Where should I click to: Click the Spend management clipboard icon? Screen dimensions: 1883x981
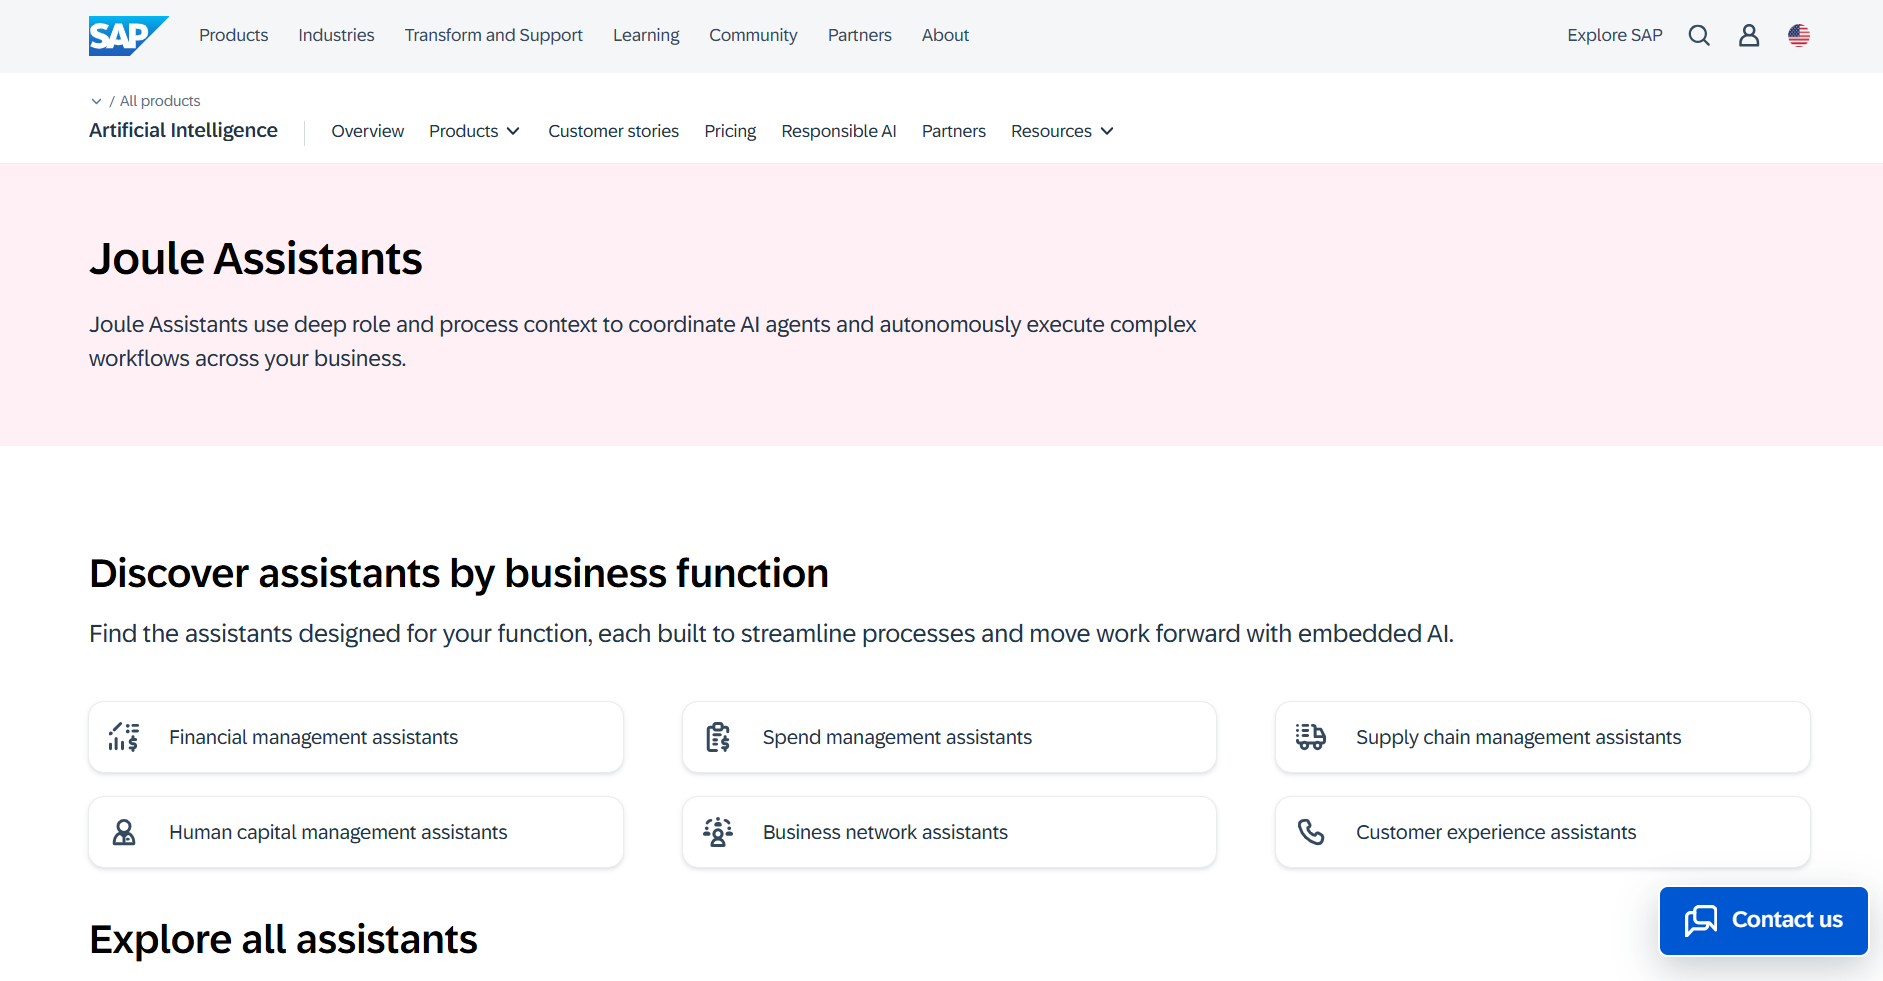coord(718,737)
